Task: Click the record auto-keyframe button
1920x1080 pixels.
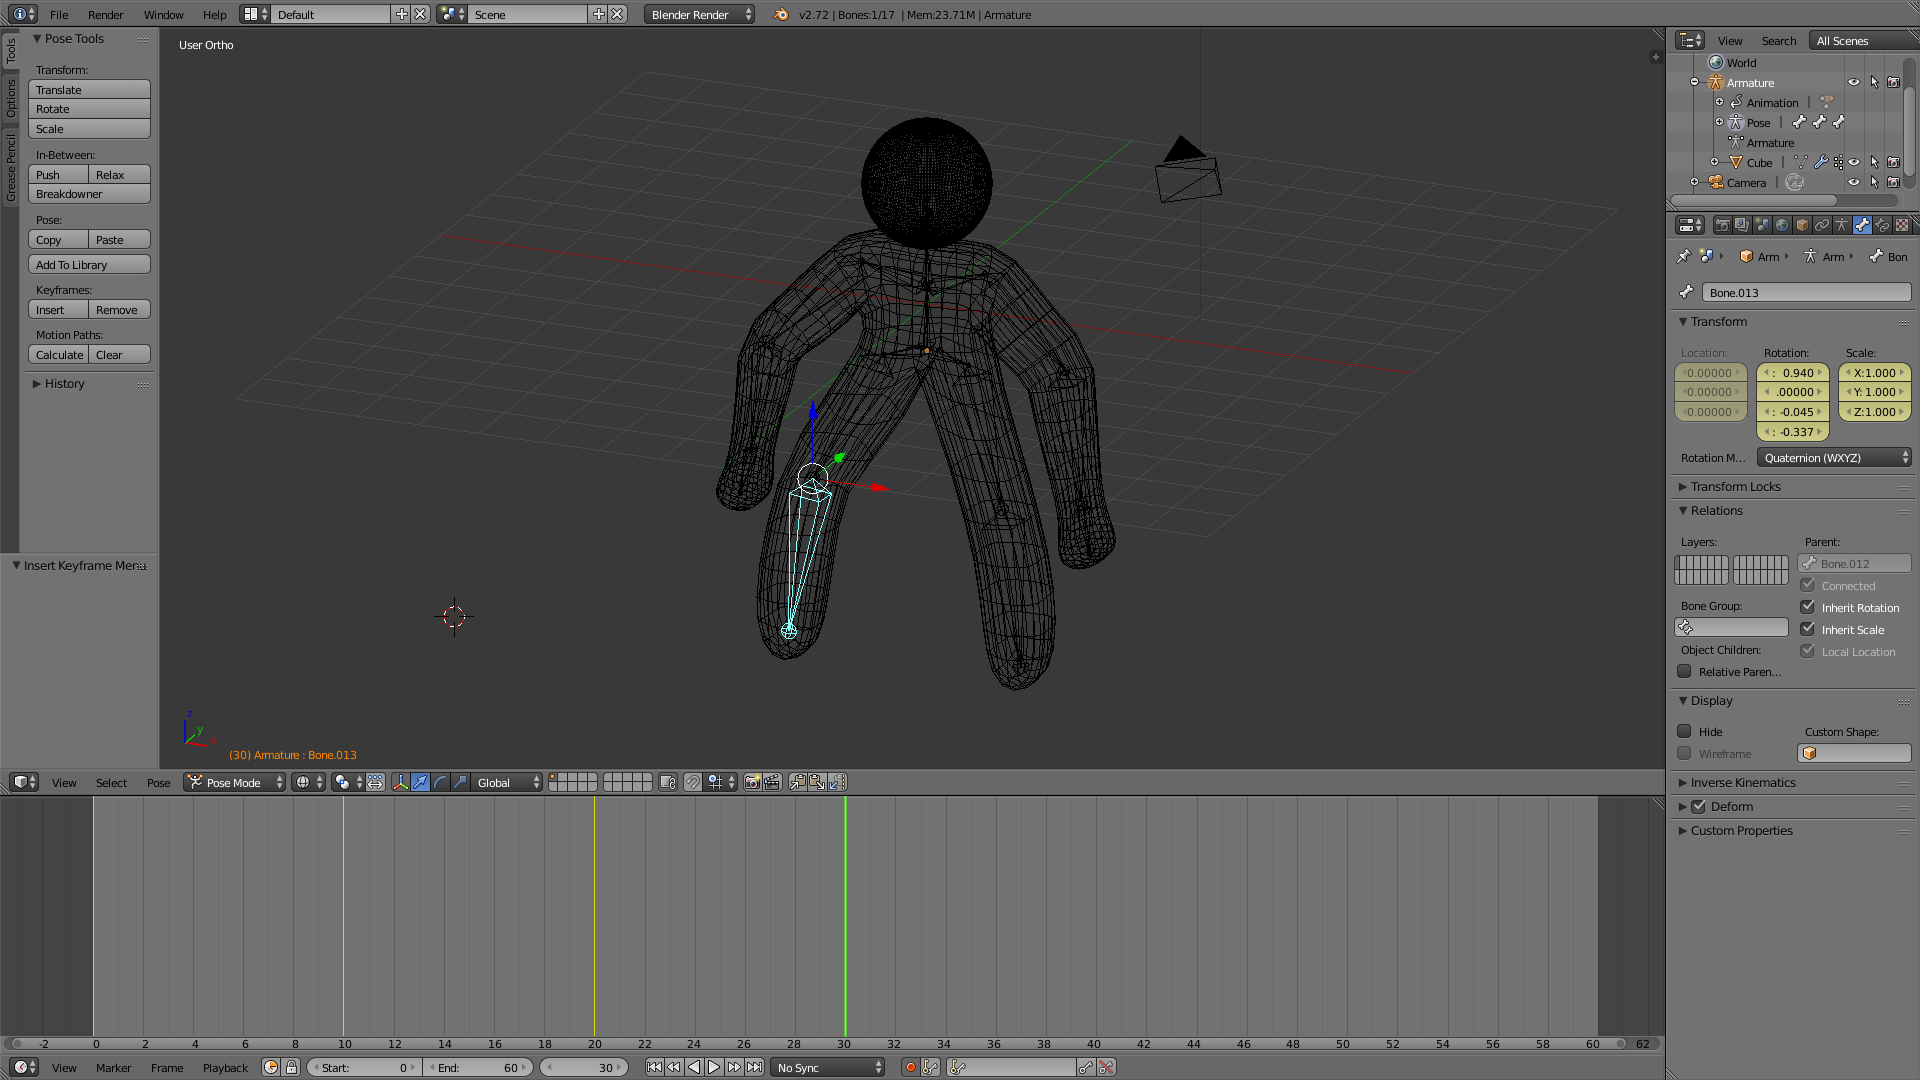Action: tap(910, 1068)
